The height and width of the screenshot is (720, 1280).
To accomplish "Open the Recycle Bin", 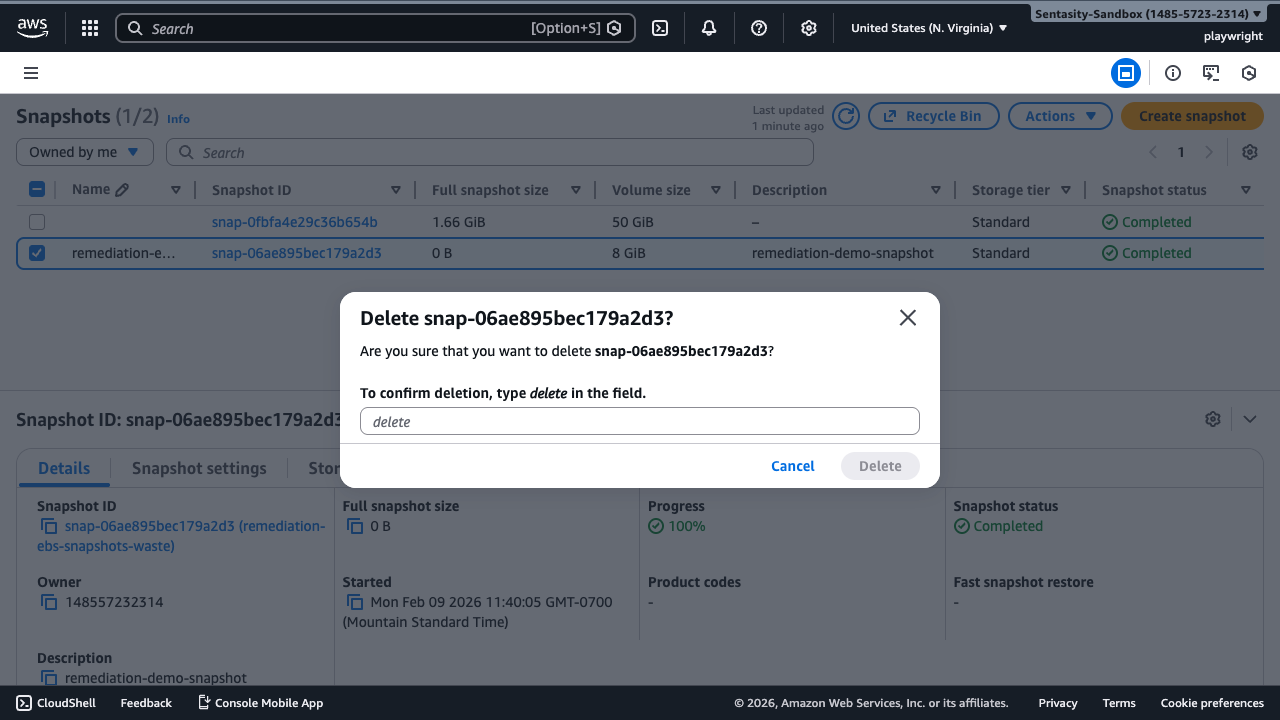I will click(933, 115).
